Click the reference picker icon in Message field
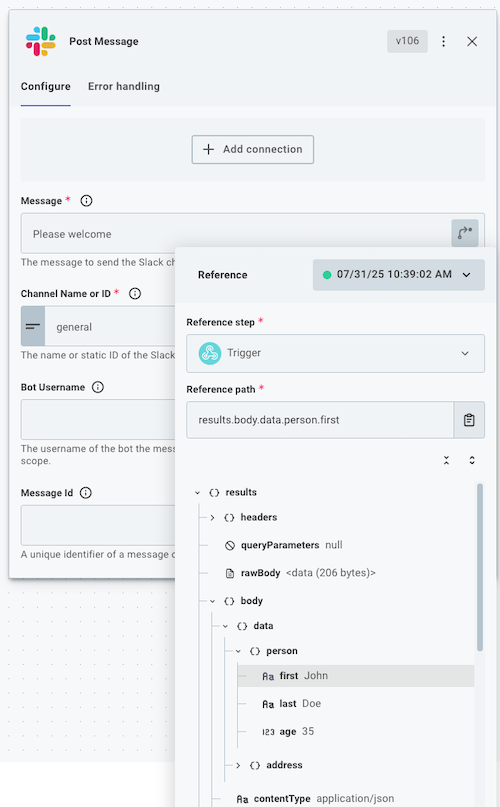Screen dimensions: 500x807 (465, 233)
